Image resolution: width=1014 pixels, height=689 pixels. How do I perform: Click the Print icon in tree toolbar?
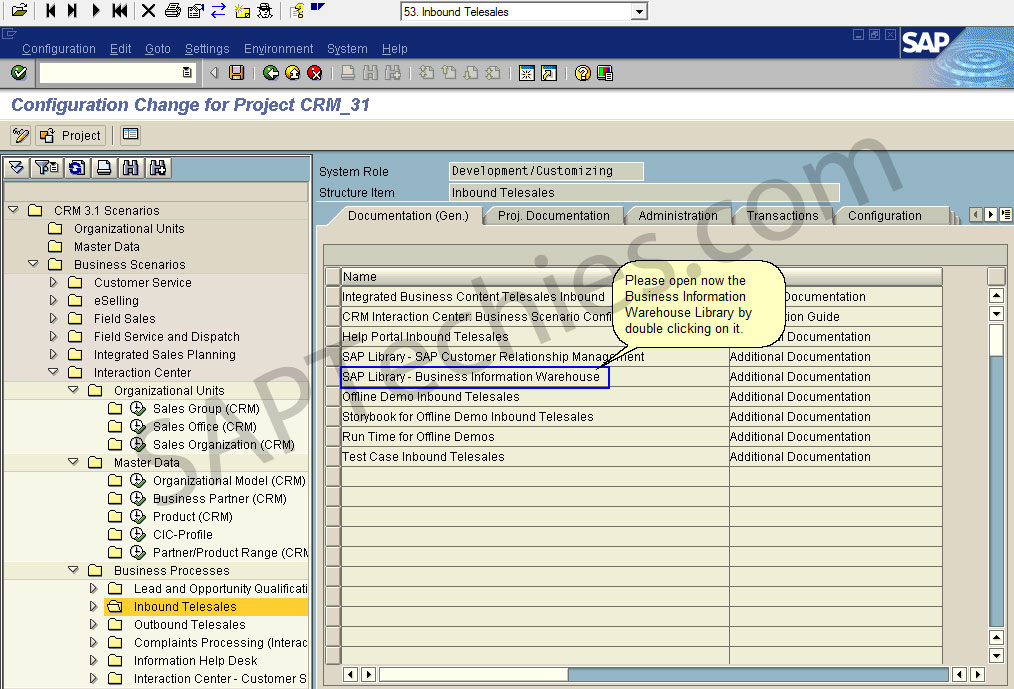pos(103,168)
